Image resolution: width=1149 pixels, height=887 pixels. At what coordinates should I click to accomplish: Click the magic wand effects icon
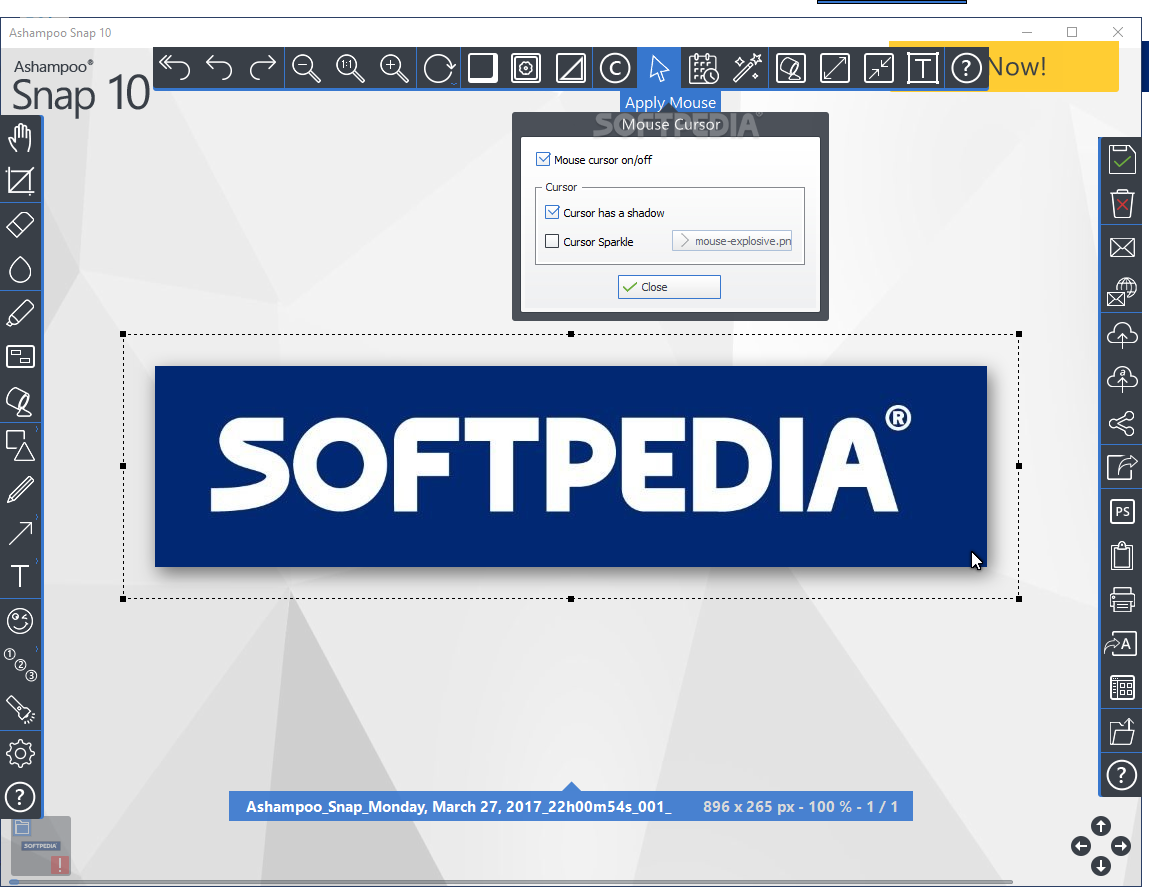tap(747, 68)
